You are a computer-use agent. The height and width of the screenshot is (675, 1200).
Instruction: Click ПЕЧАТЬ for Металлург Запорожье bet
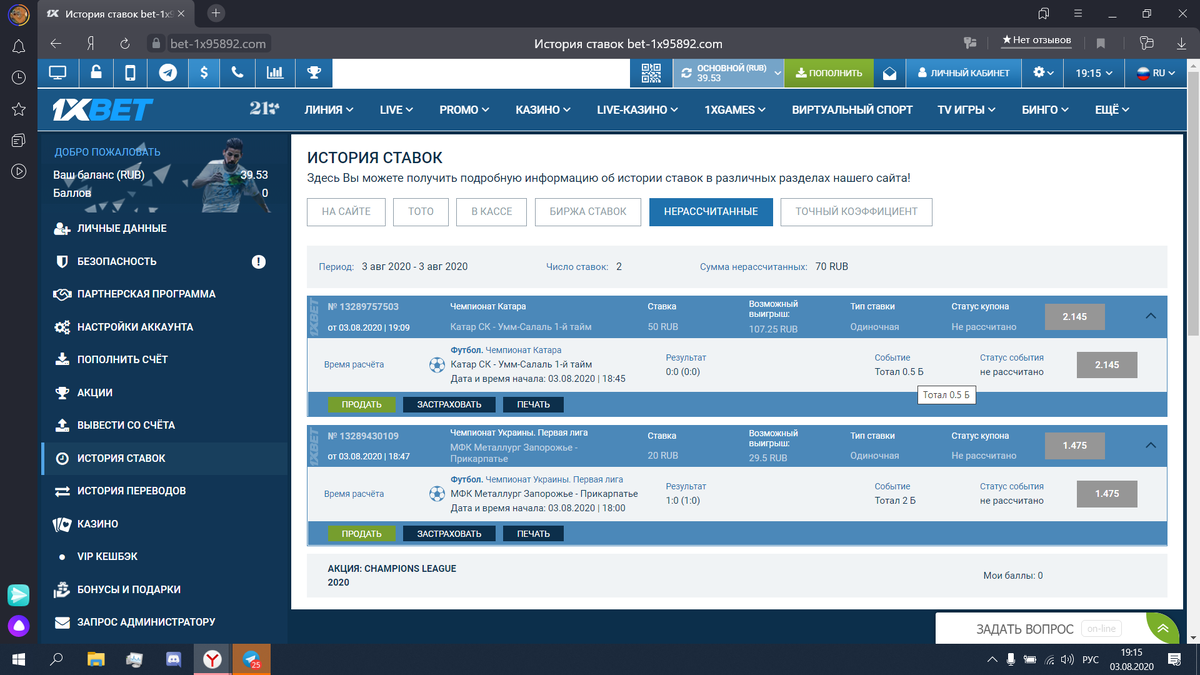point(533,534)
